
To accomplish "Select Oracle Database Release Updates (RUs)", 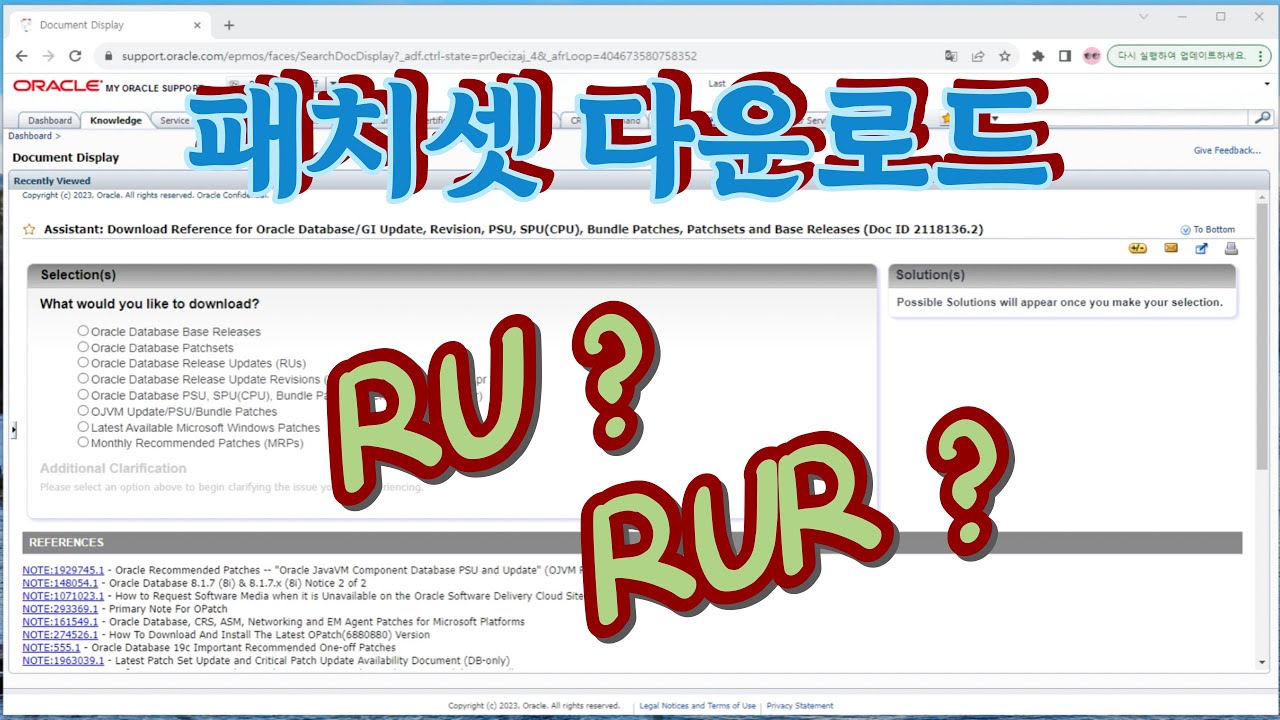I will (x=83, y=363).
